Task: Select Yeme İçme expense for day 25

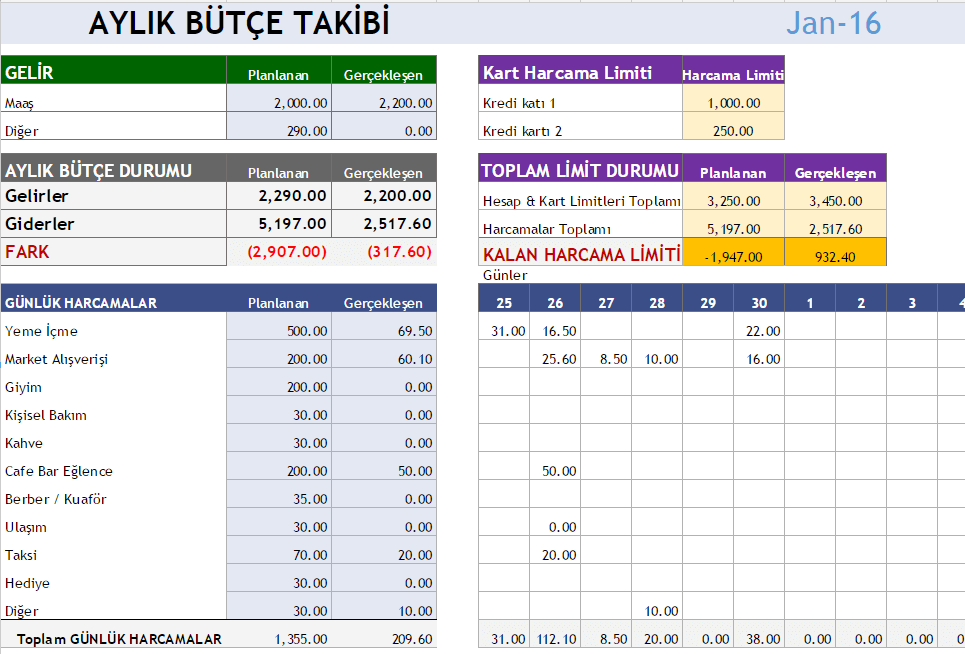Action: [504, 331]
